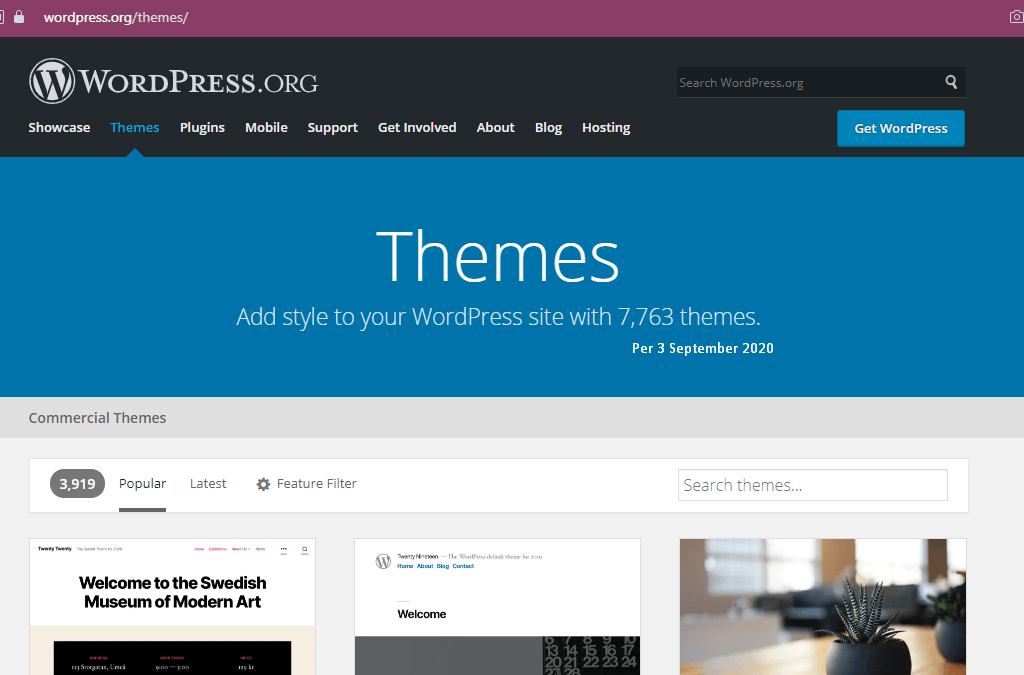Screen dimensions: 1024x675
Task: Click Get Involved in the navigation
Action: click(x=417, y=127)
